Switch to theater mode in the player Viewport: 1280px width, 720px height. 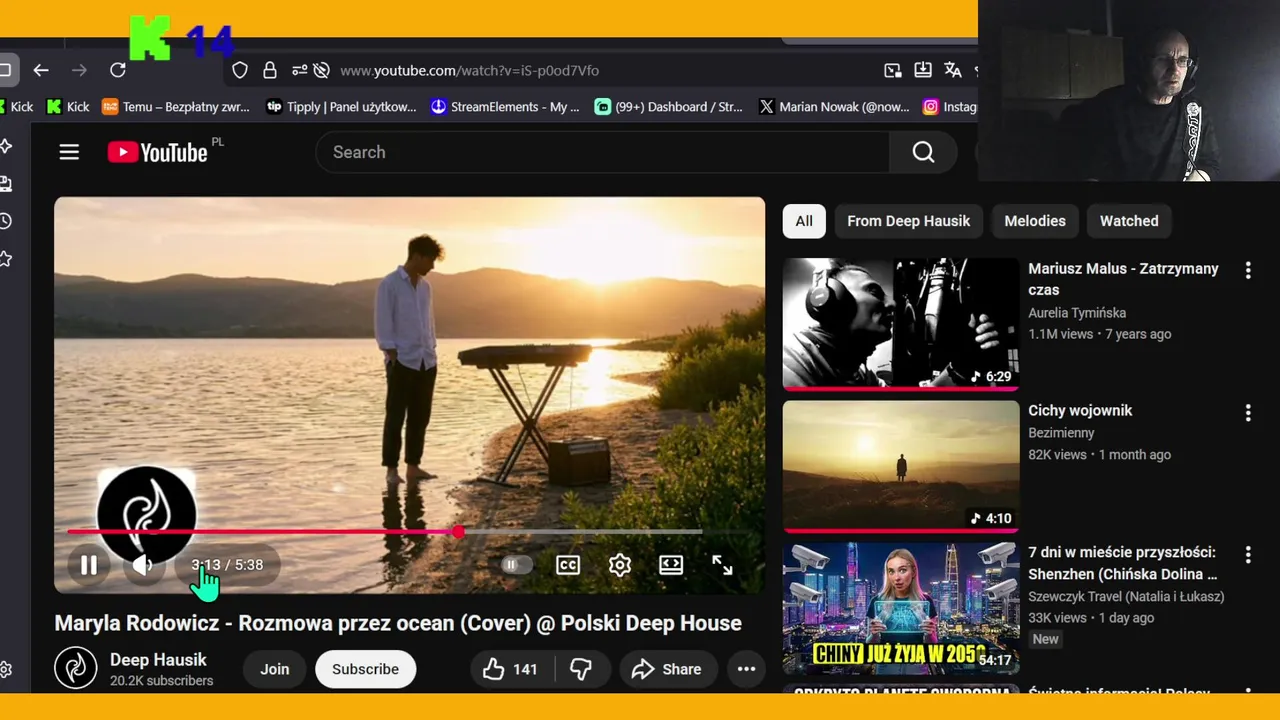click(x=671, y=565)
